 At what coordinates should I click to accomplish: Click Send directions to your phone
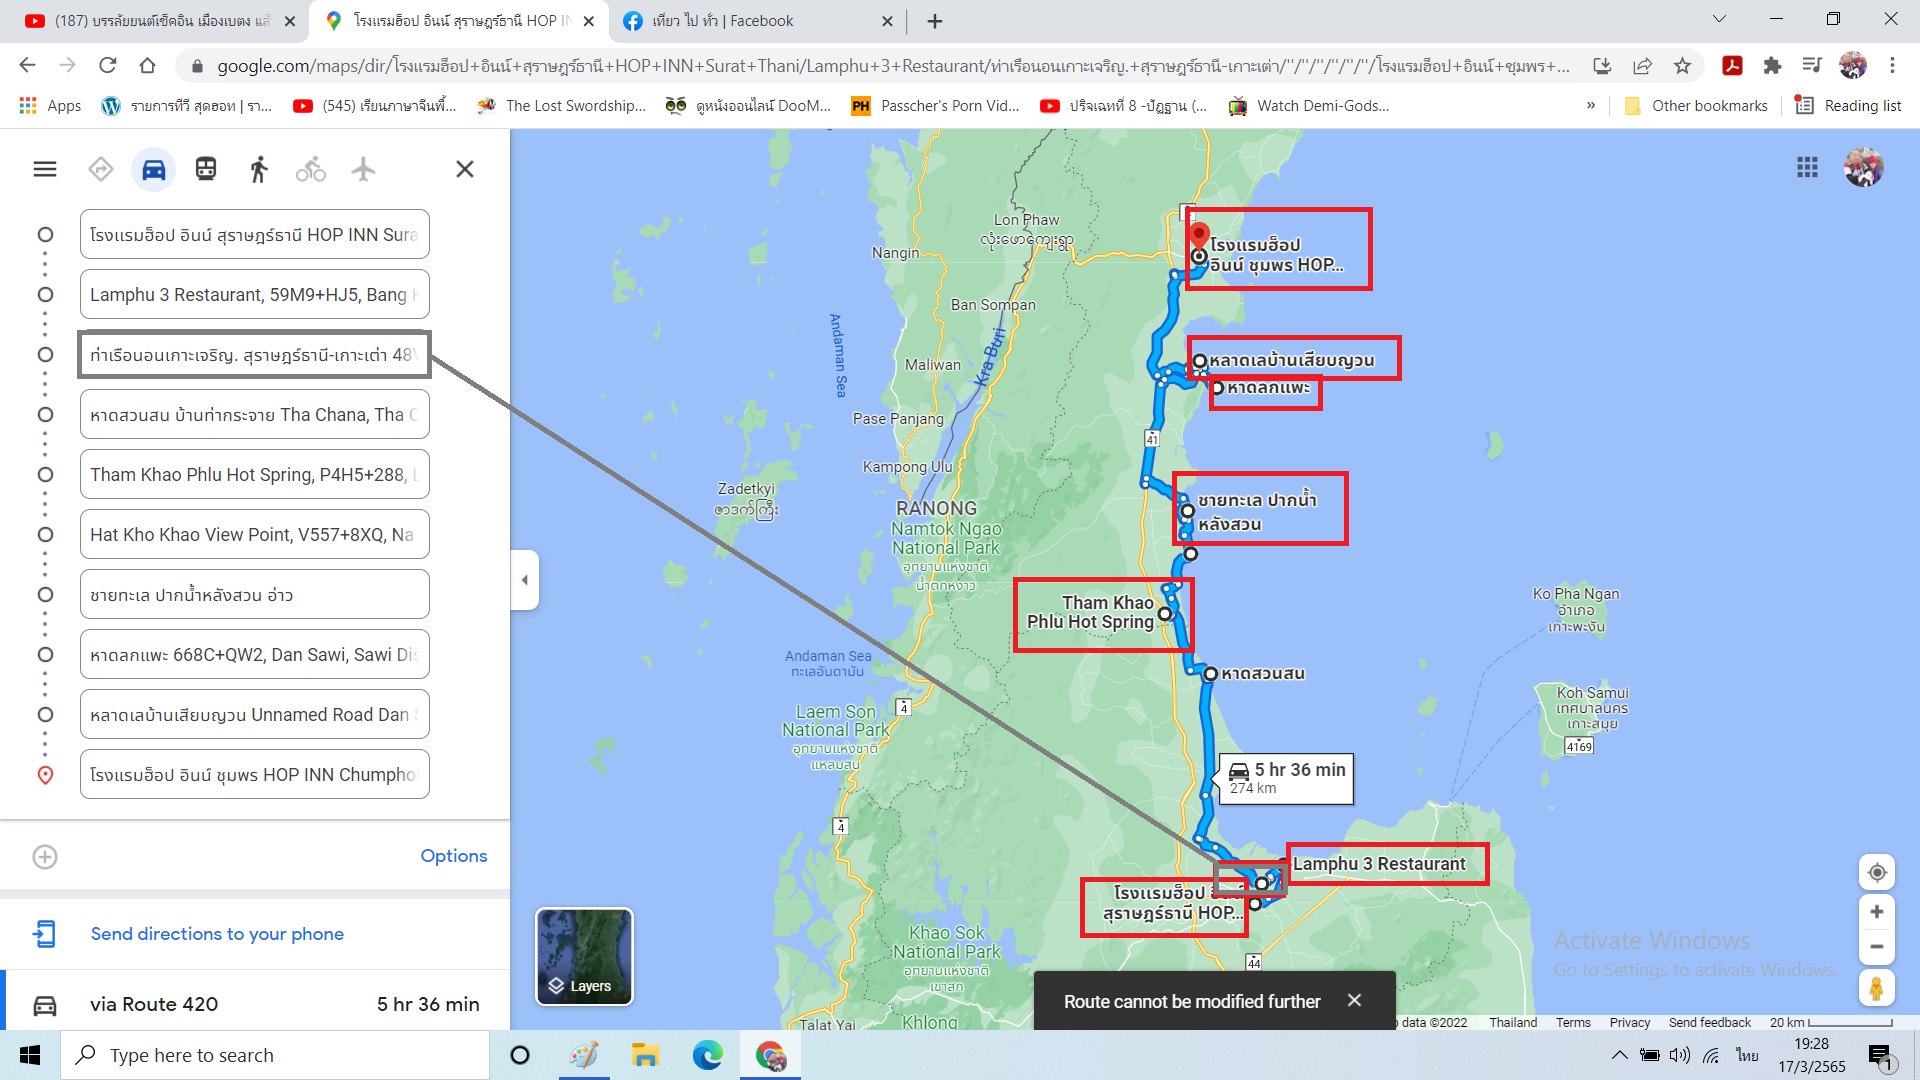tap(217, 934)
